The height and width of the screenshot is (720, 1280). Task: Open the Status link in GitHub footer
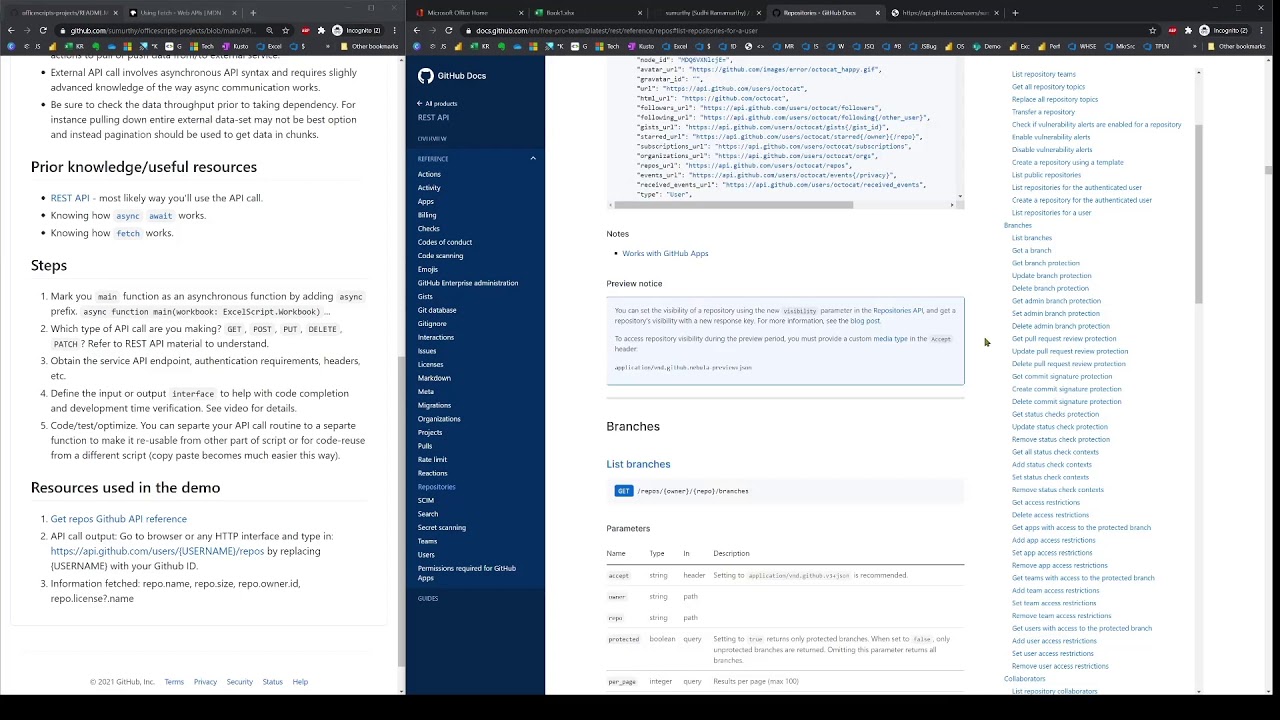[x=272, y=682]
